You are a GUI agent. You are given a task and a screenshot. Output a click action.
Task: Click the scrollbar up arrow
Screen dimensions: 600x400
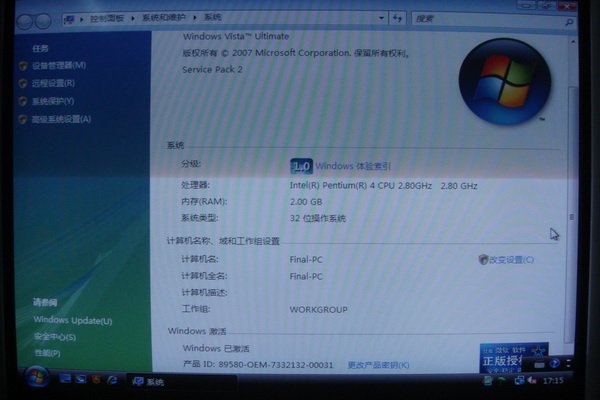pos(573,41)
